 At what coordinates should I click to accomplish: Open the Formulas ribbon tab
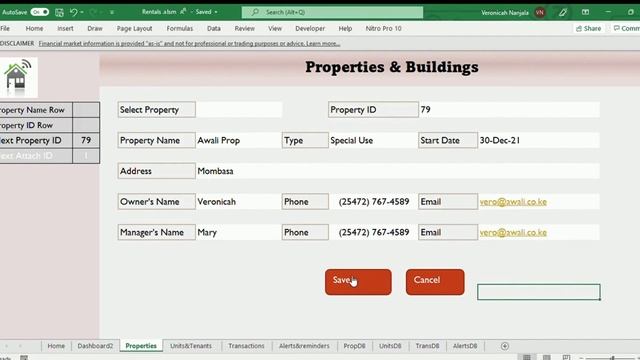pyautogui.click(x=180, y=29)
